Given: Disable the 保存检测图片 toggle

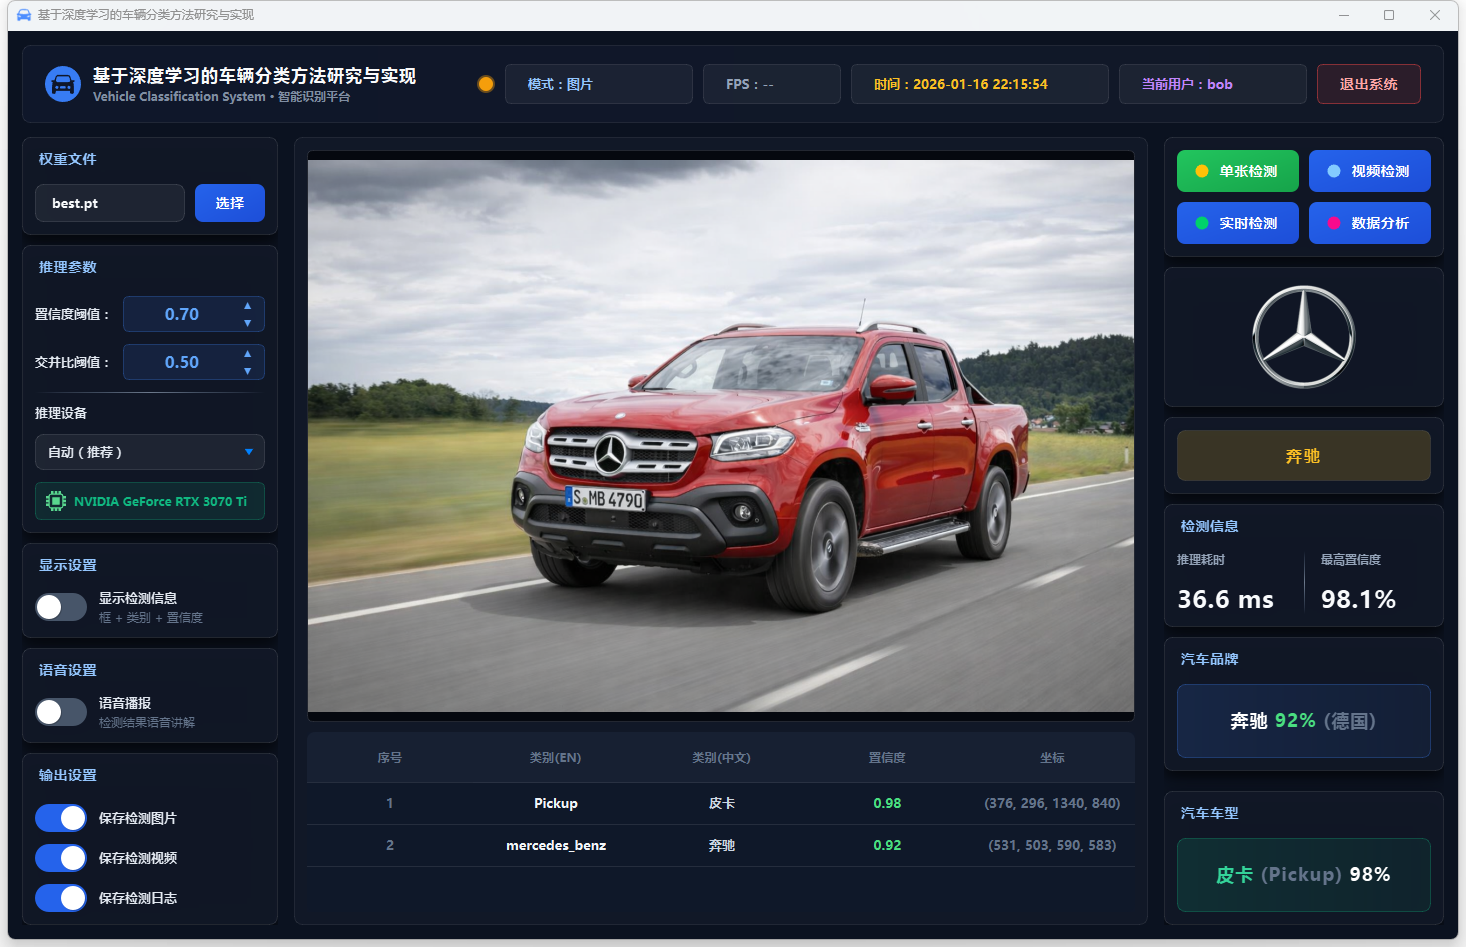Looking at the screenshot, I should click(61, 818).
